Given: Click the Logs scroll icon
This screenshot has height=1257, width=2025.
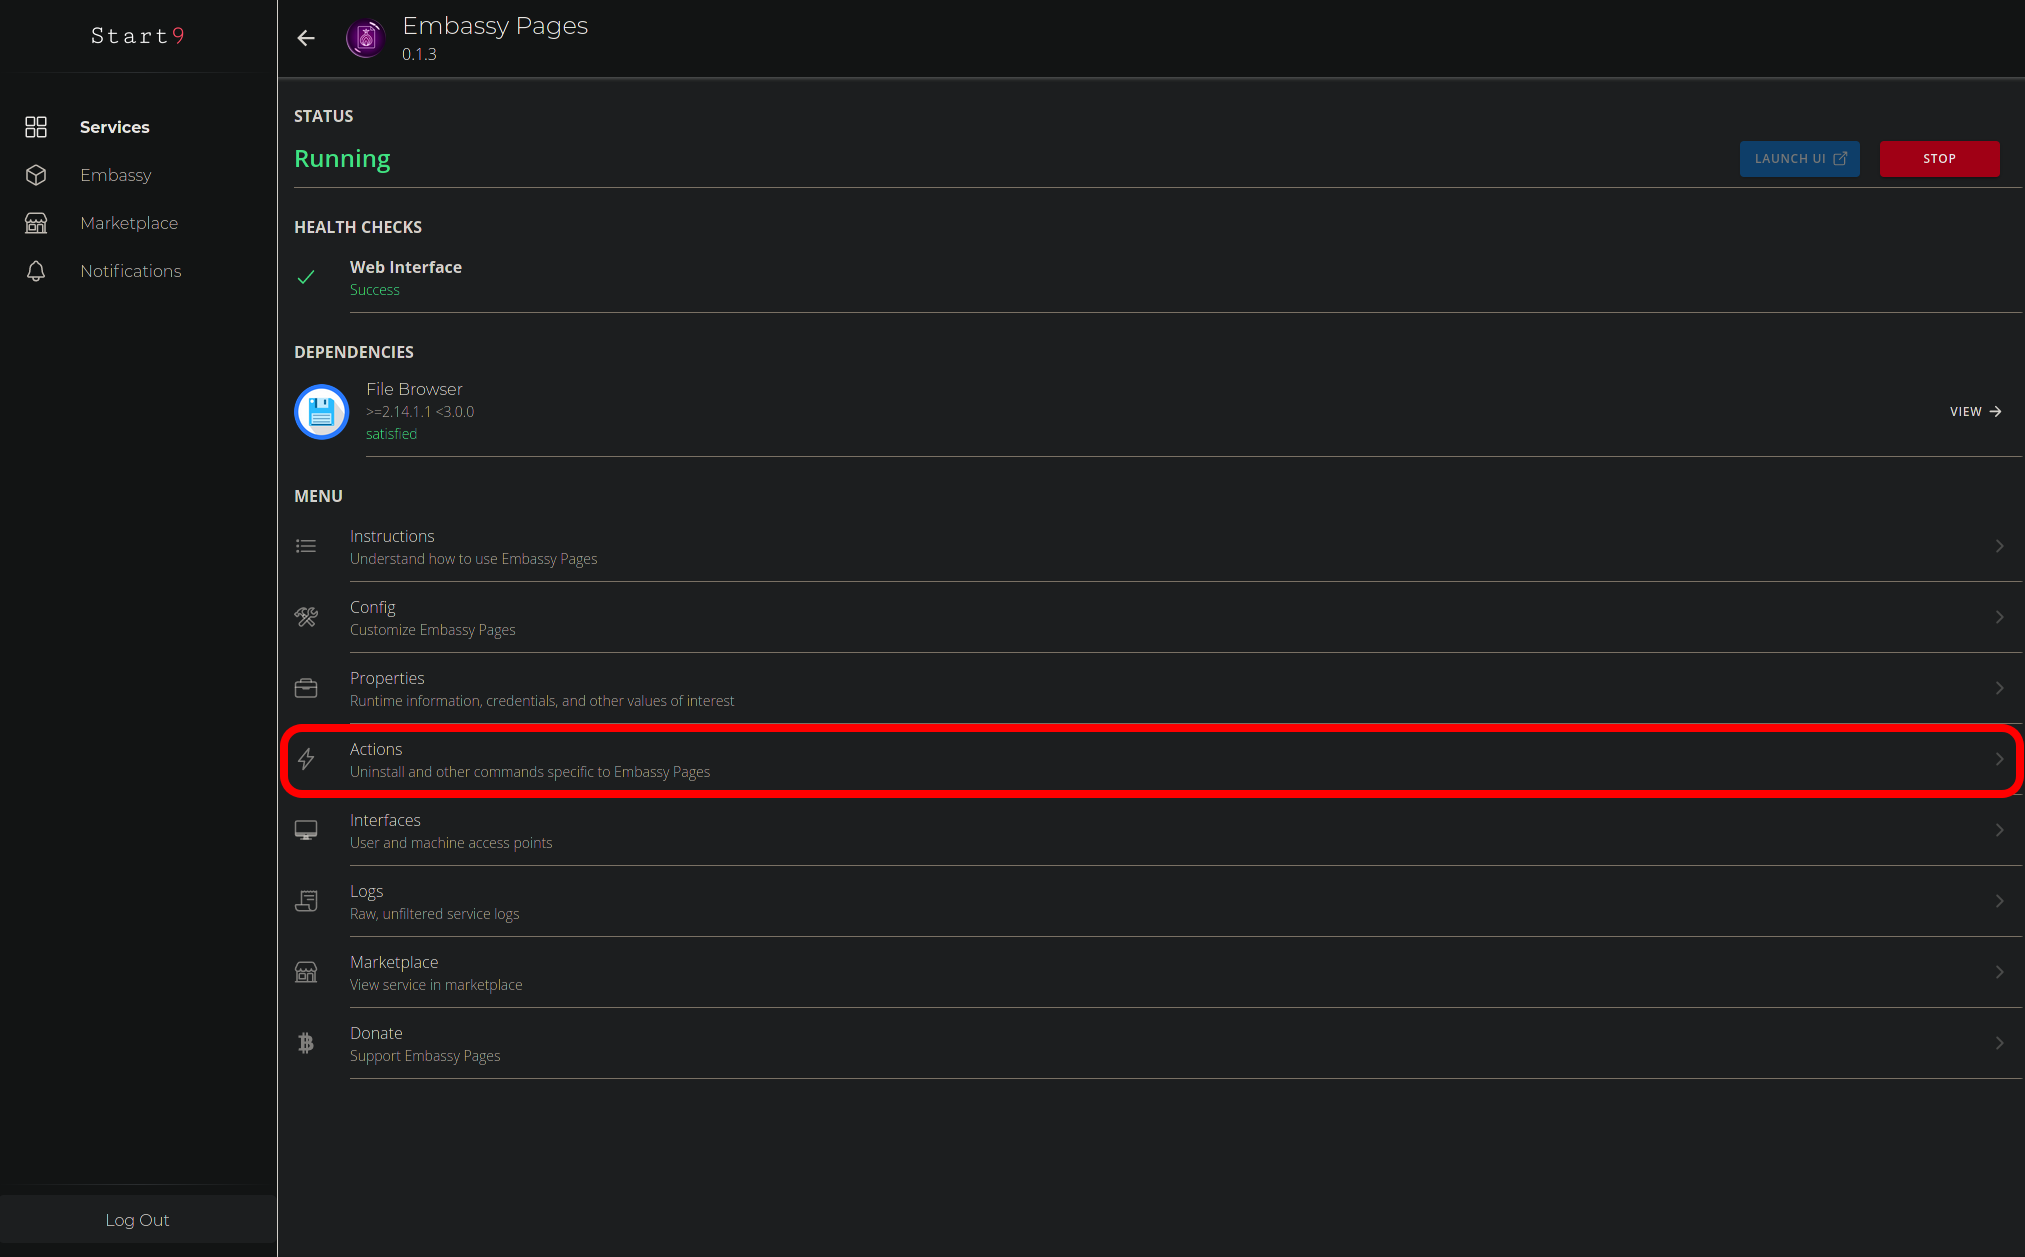Looking at the screenshot, I should click(x=306, y=901).
